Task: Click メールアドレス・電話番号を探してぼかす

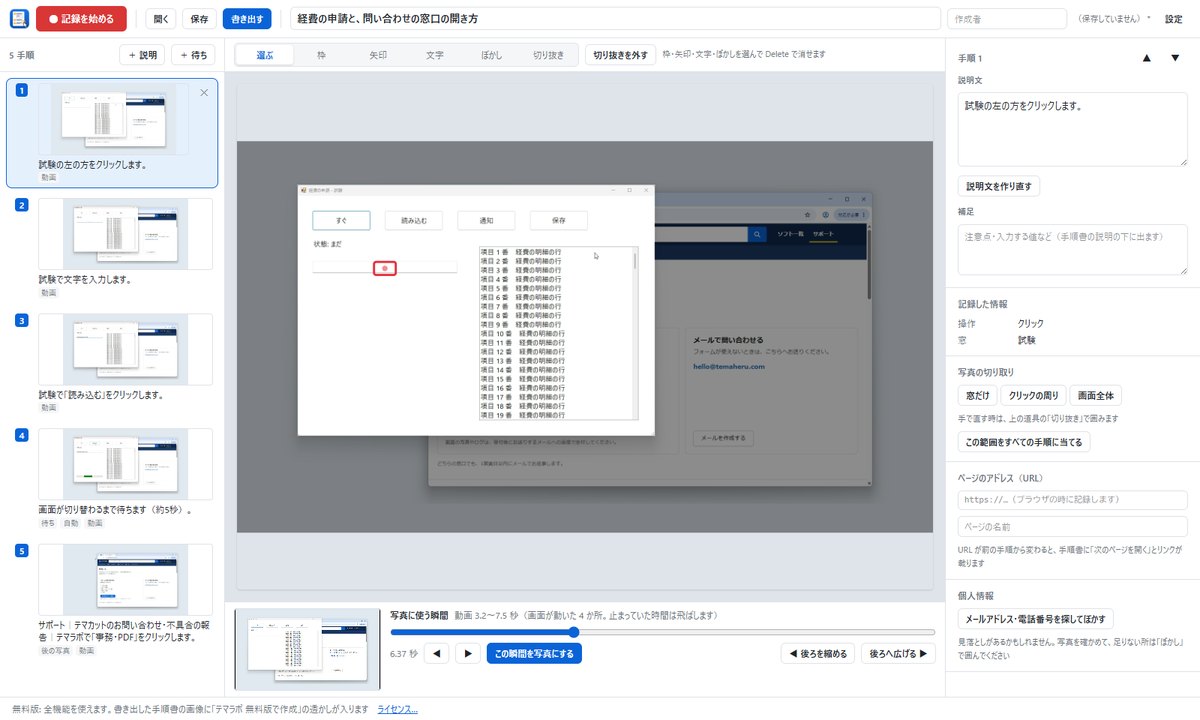Action: pos(1036,619)
